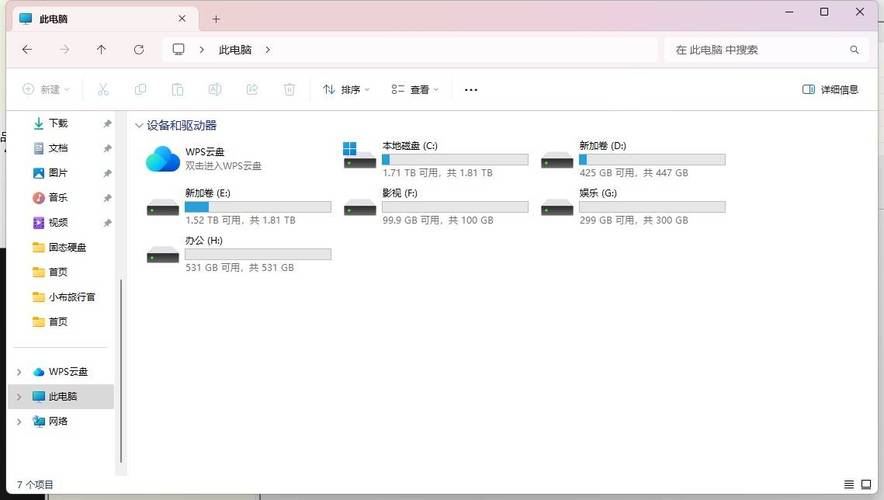Click the Copy toolbar icon
The image size is (884, 500).
point(140,89)
